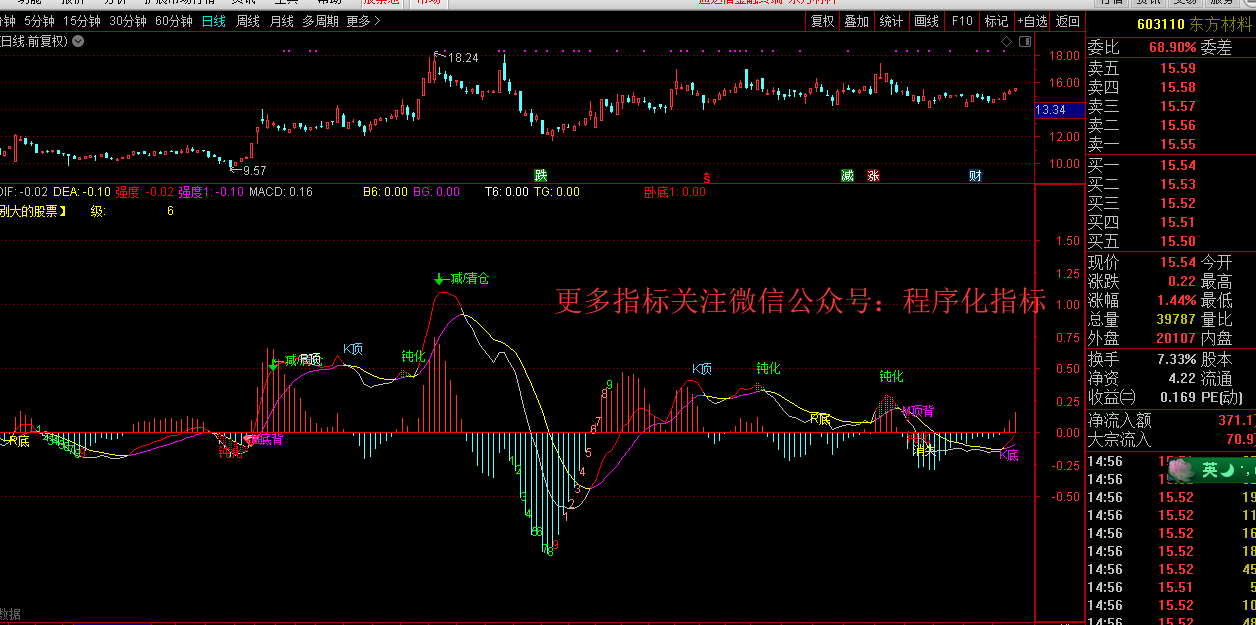Click the +自选 add to watchlist button

click(1032, 21)
